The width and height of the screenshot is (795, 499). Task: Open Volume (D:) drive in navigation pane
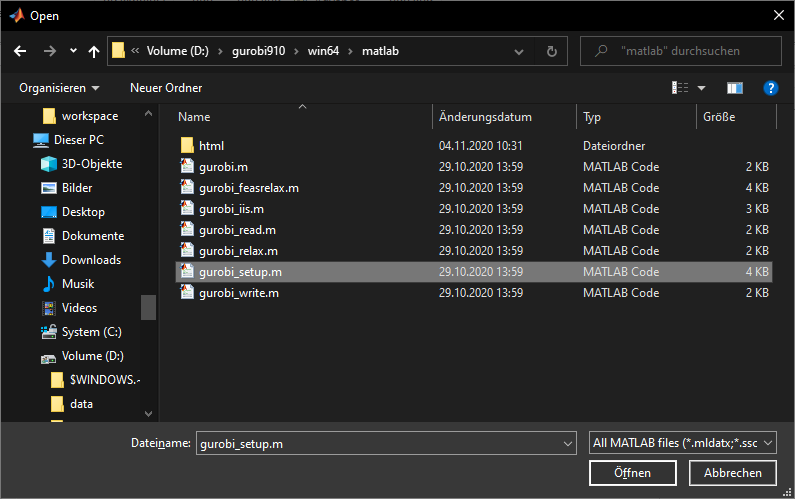[92, 356]
